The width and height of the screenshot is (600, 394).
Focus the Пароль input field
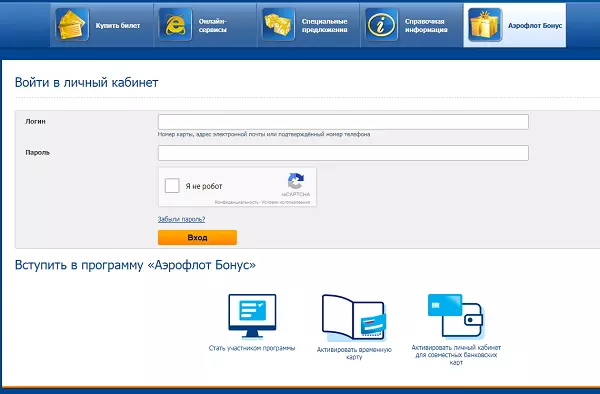[343, 153]
